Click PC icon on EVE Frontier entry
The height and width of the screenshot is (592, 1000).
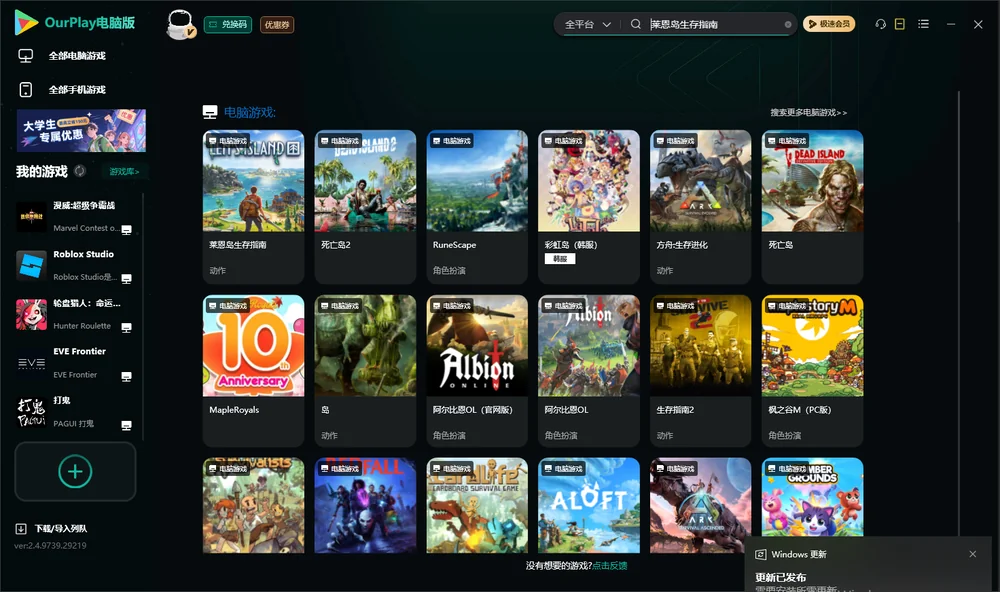(x=126, y=376)
